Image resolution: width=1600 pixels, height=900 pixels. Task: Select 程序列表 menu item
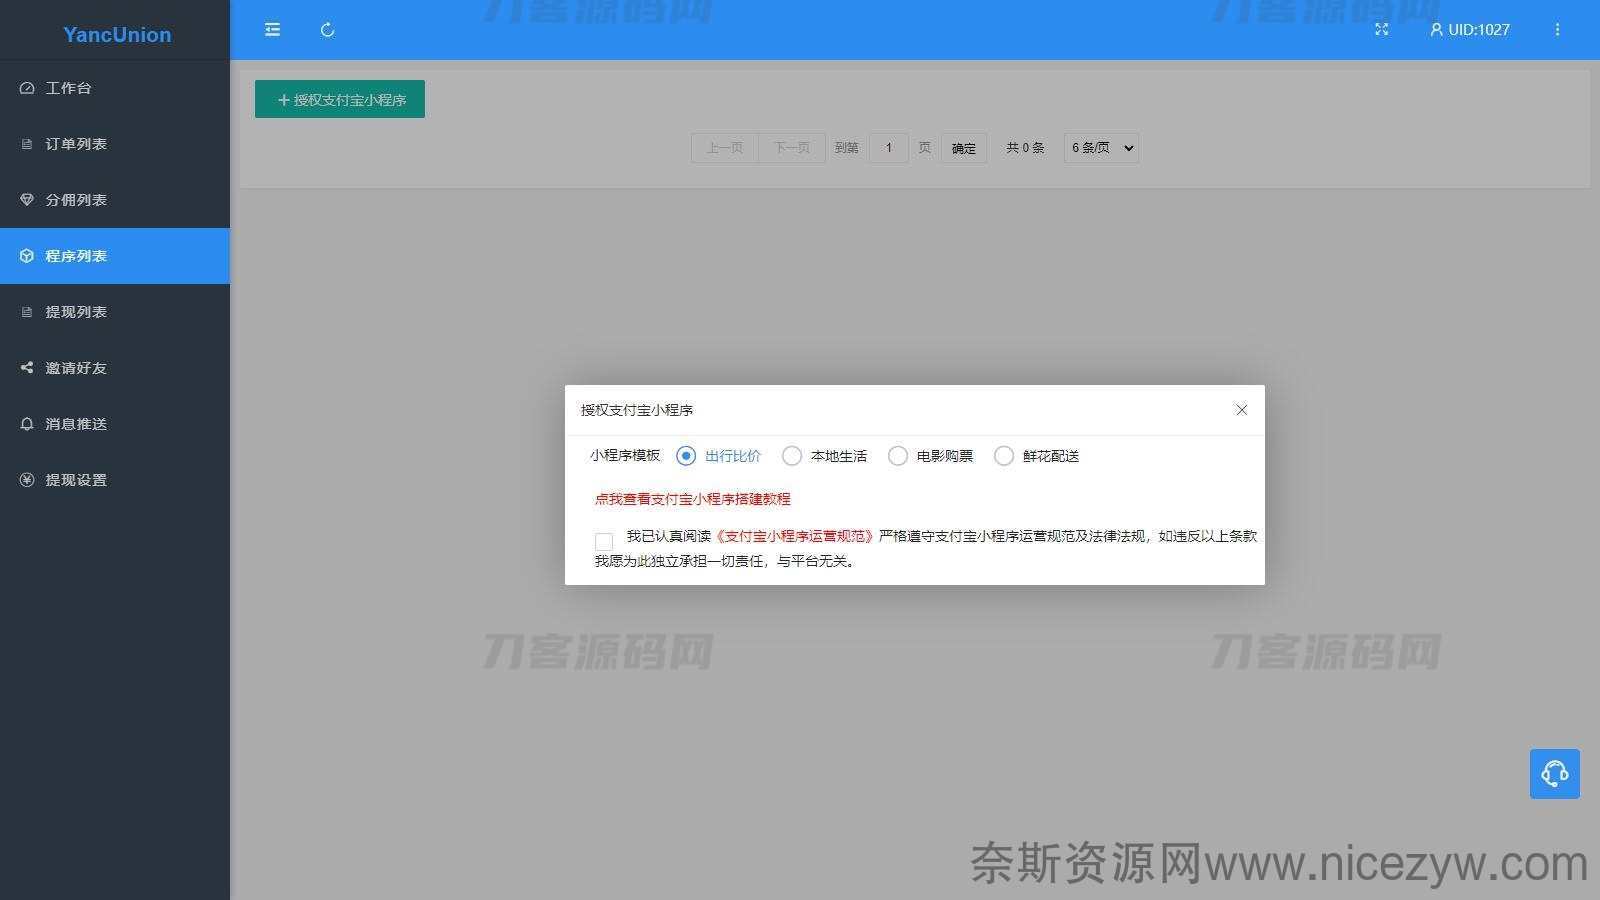115,256
